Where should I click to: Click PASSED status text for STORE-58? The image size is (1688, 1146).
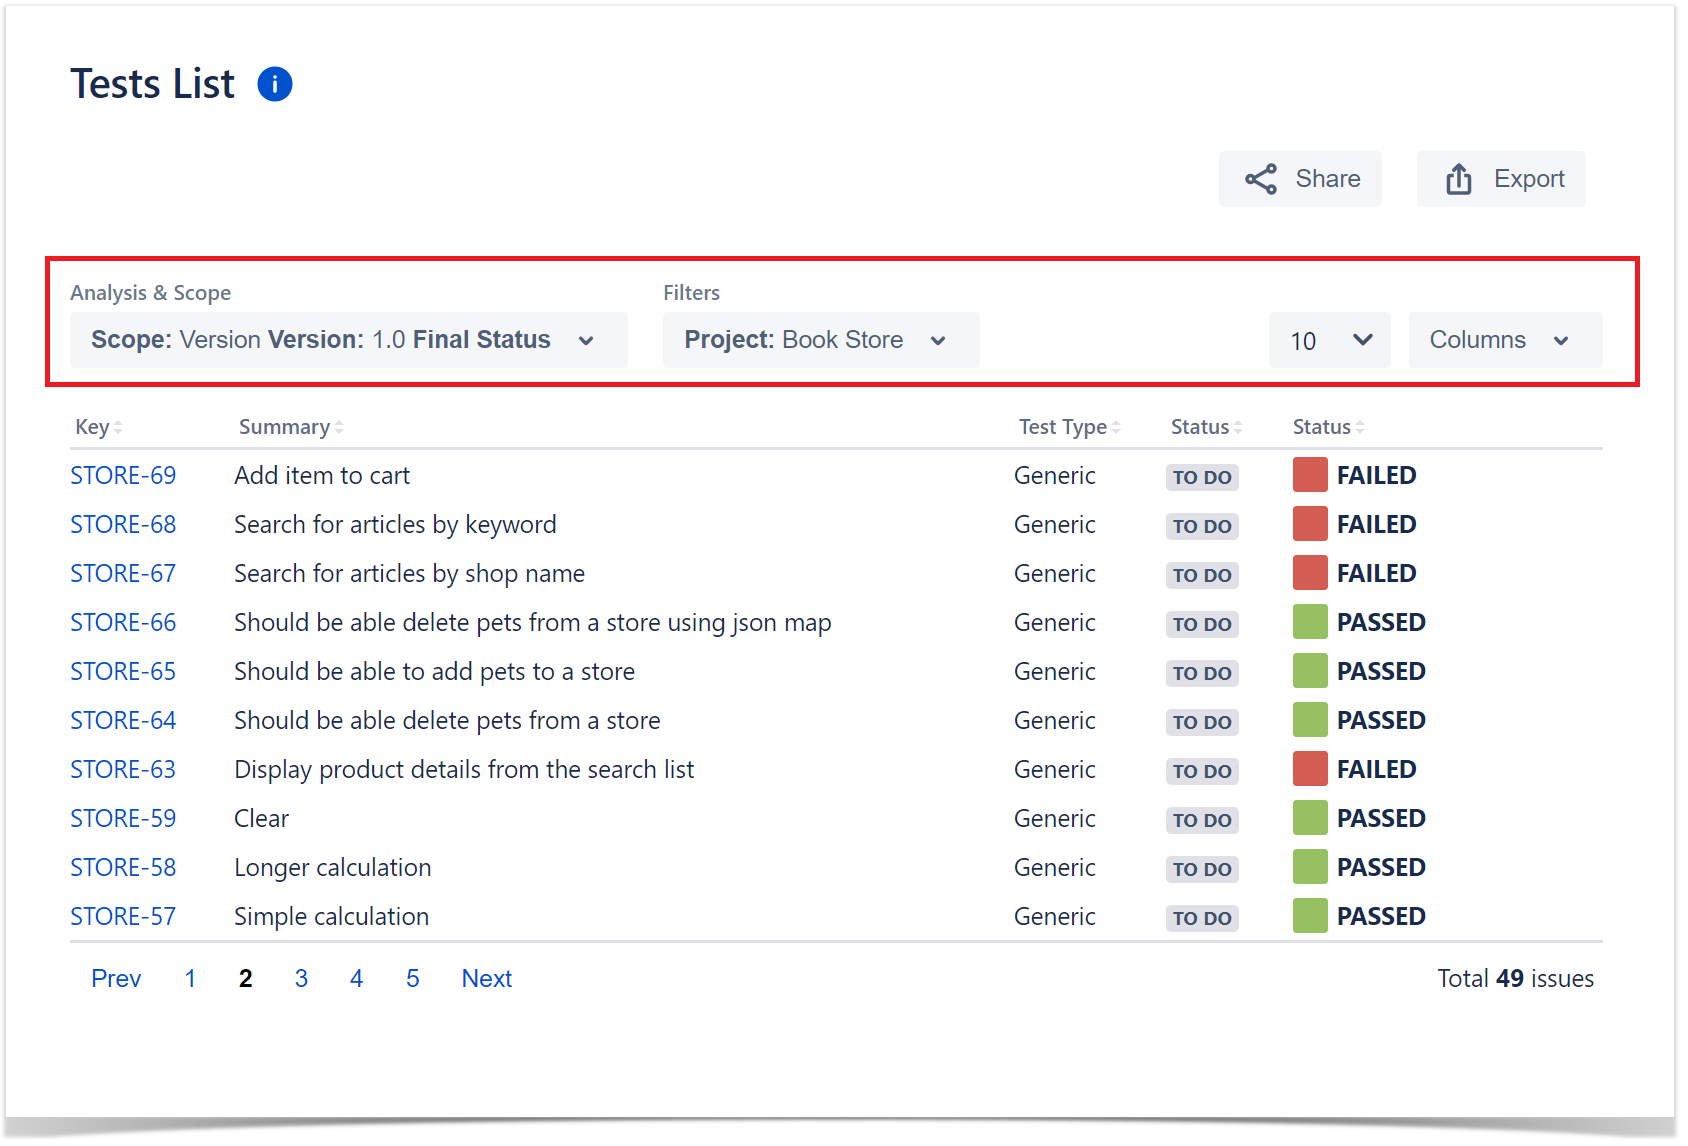(x=1381, y=868)
